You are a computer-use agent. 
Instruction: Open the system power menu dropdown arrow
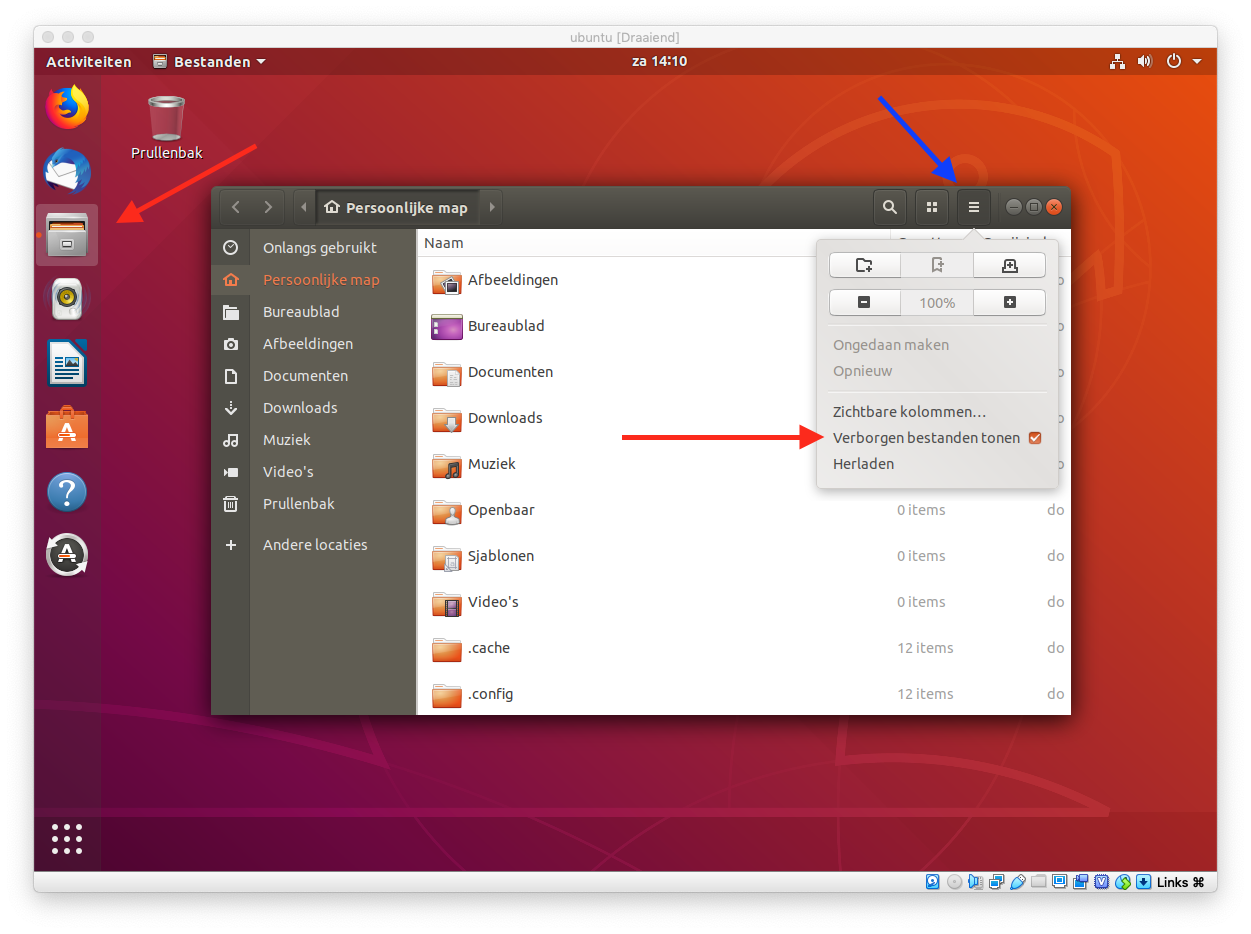(1197, 62)
